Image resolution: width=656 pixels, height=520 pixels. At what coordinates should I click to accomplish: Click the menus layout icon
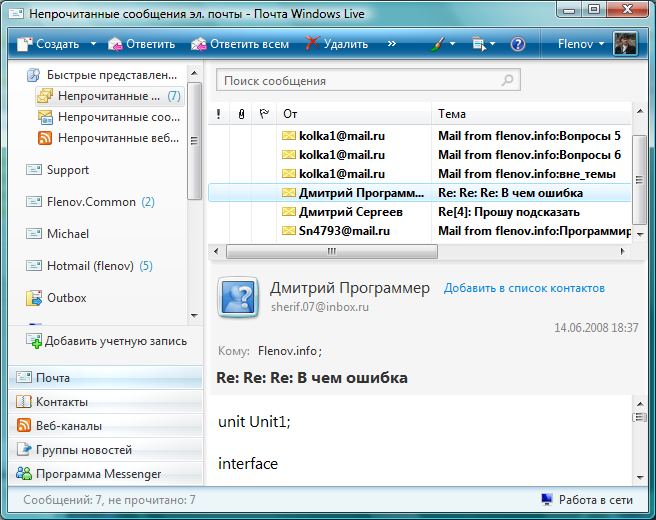click(479, 44)
